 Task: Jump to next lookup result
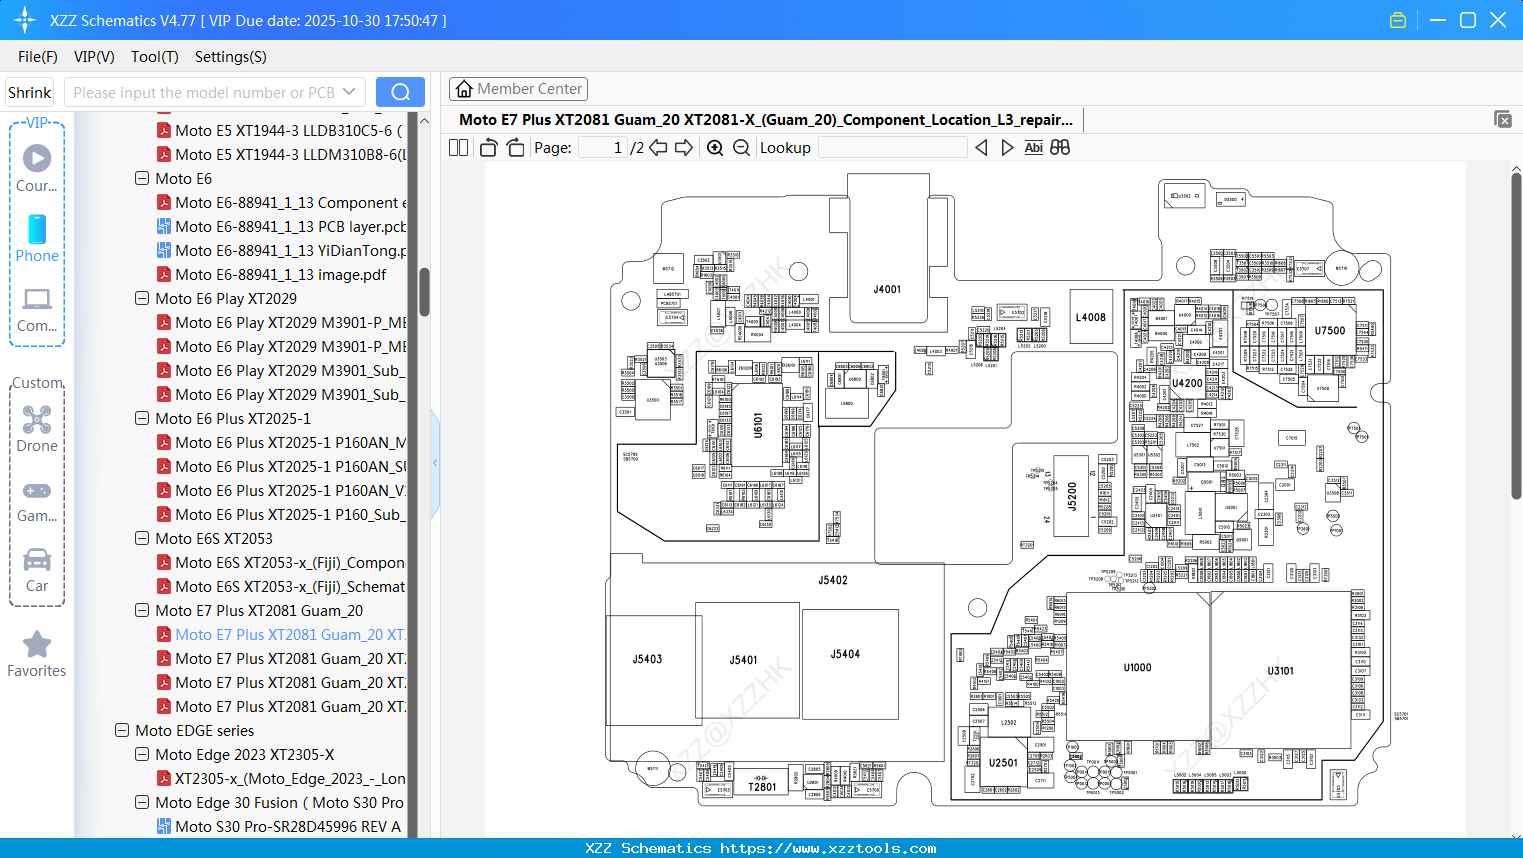pos(1007,148)
